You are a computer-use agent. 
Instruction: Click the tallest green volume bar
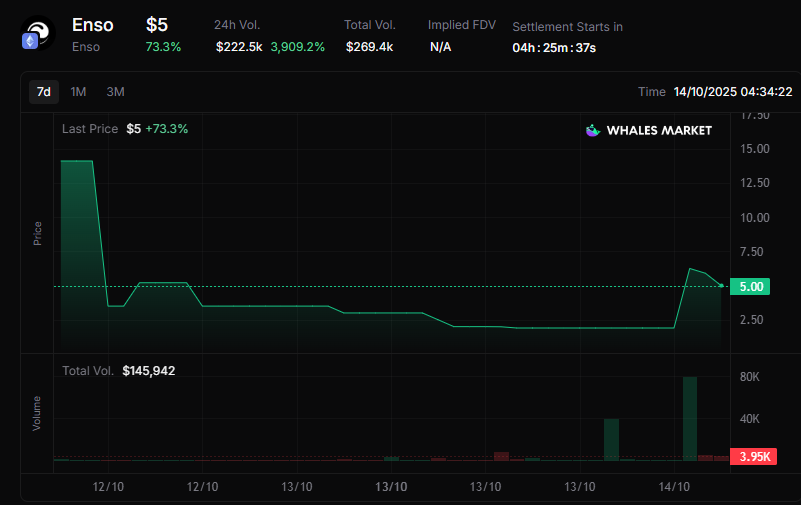(x=689, y=418)
